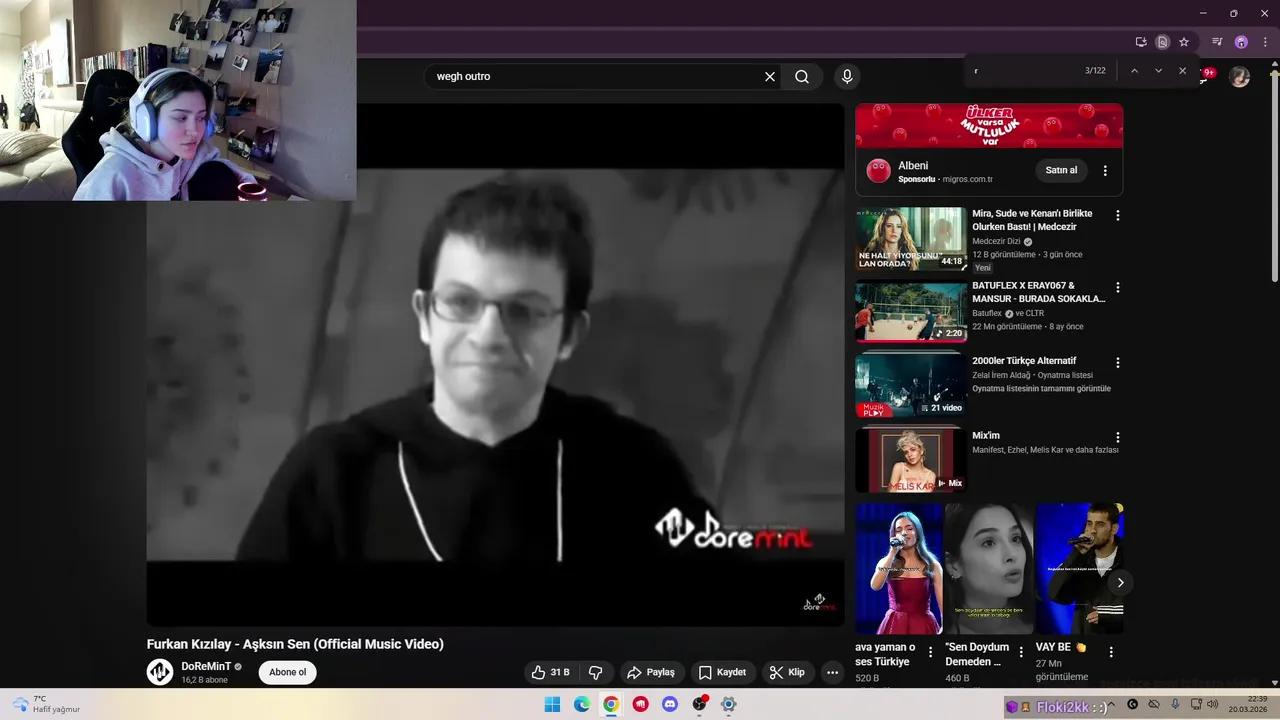The width and height of the screenshot is (1280, 720).
Task: Open Settings gear app in taskbar
Action: point(729,704)
